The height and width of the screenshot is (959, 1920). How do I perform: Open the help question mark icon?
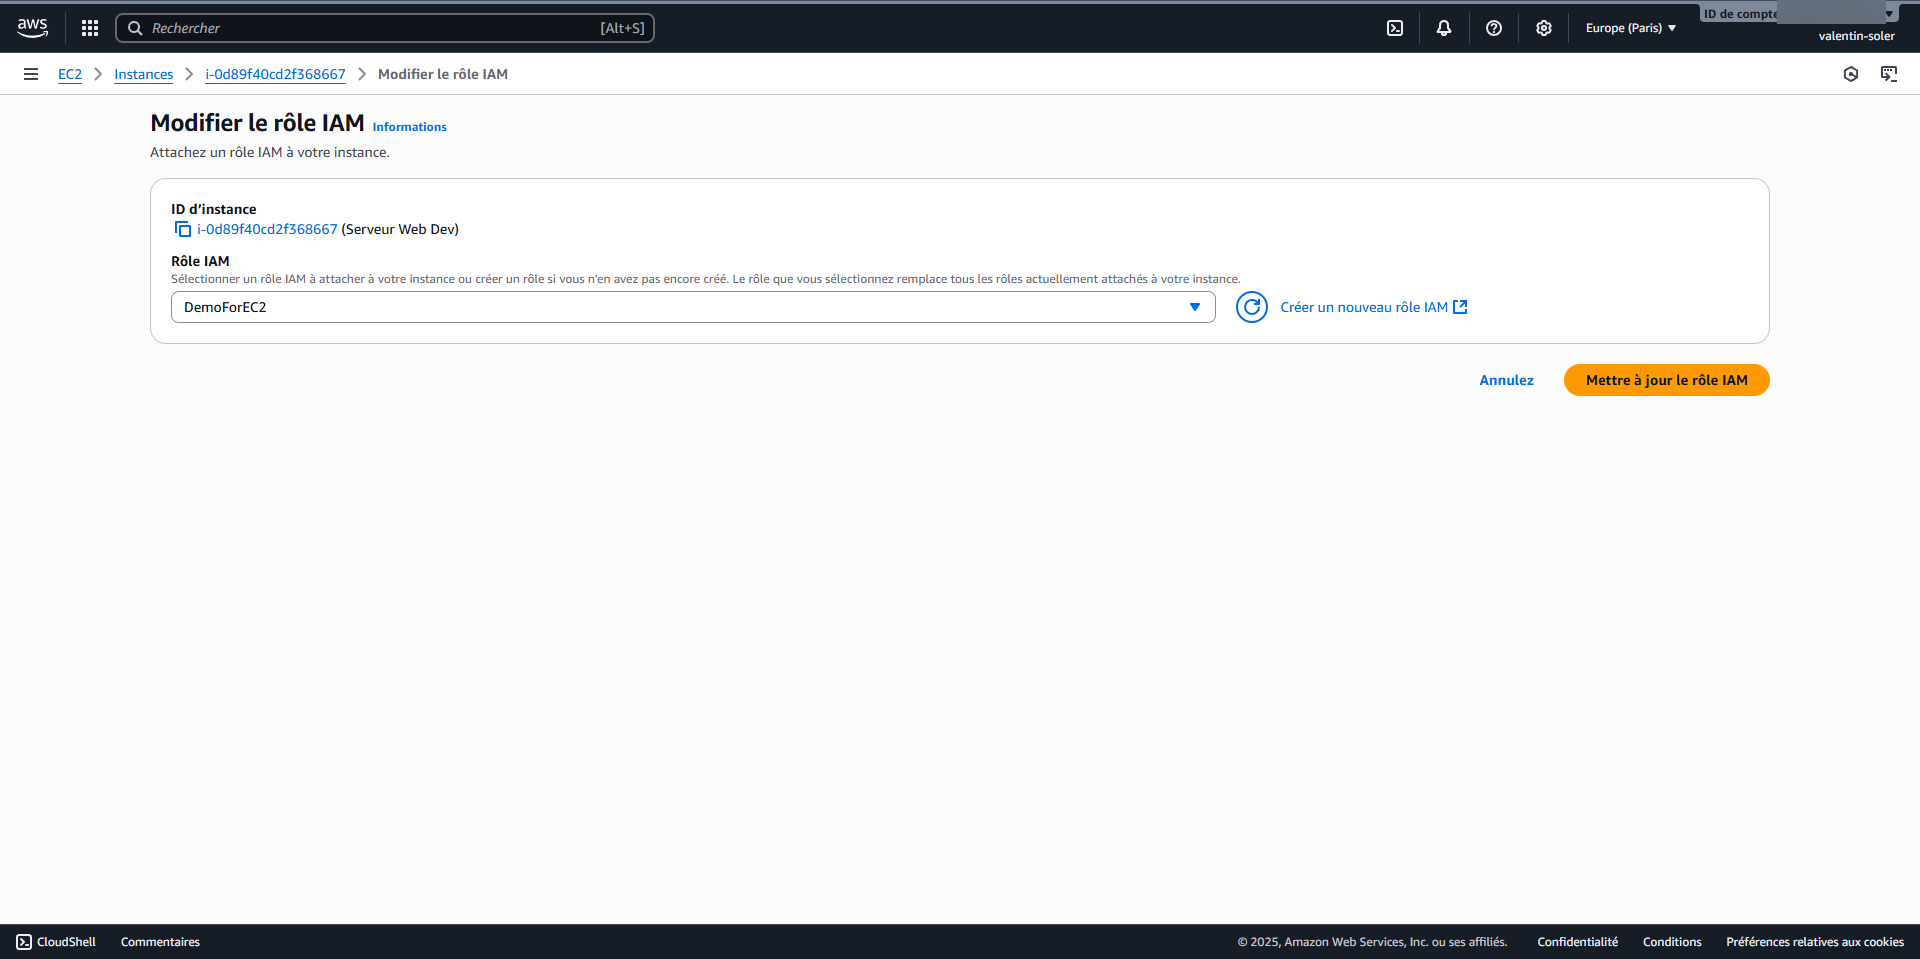point(1494,28)
